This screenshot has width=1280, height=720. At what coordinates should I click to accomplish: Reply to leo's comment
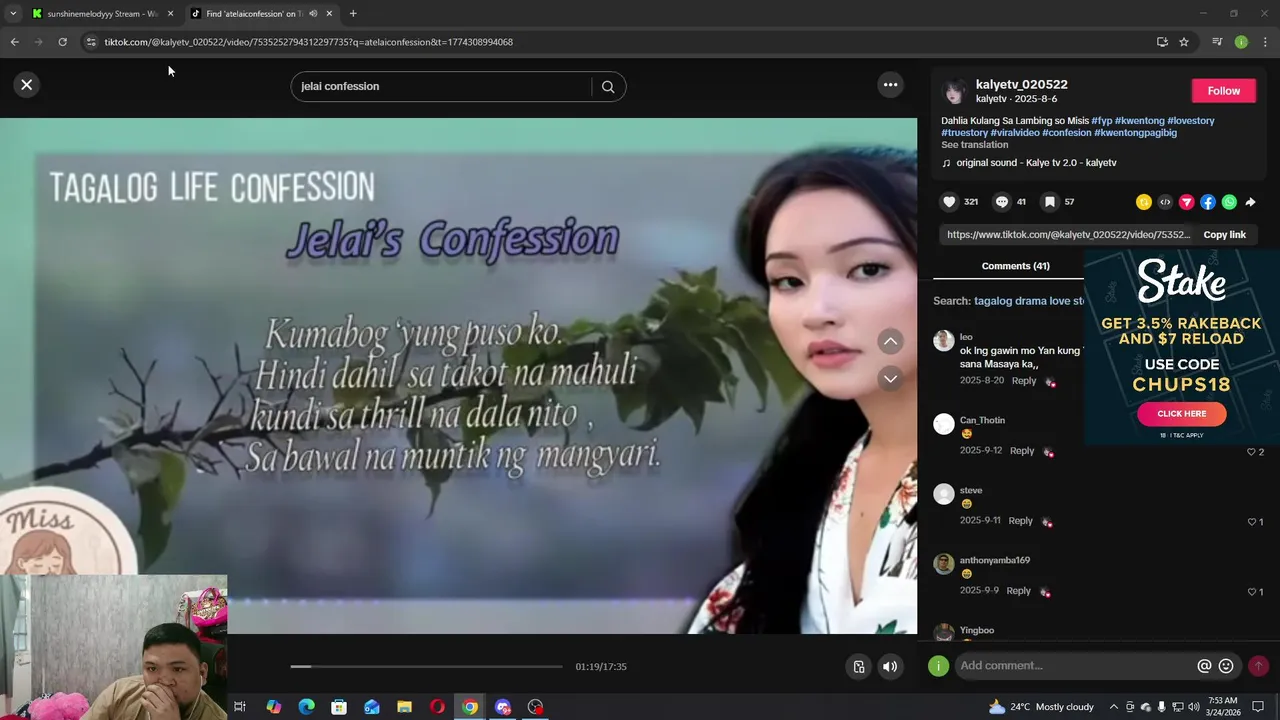1023,381
